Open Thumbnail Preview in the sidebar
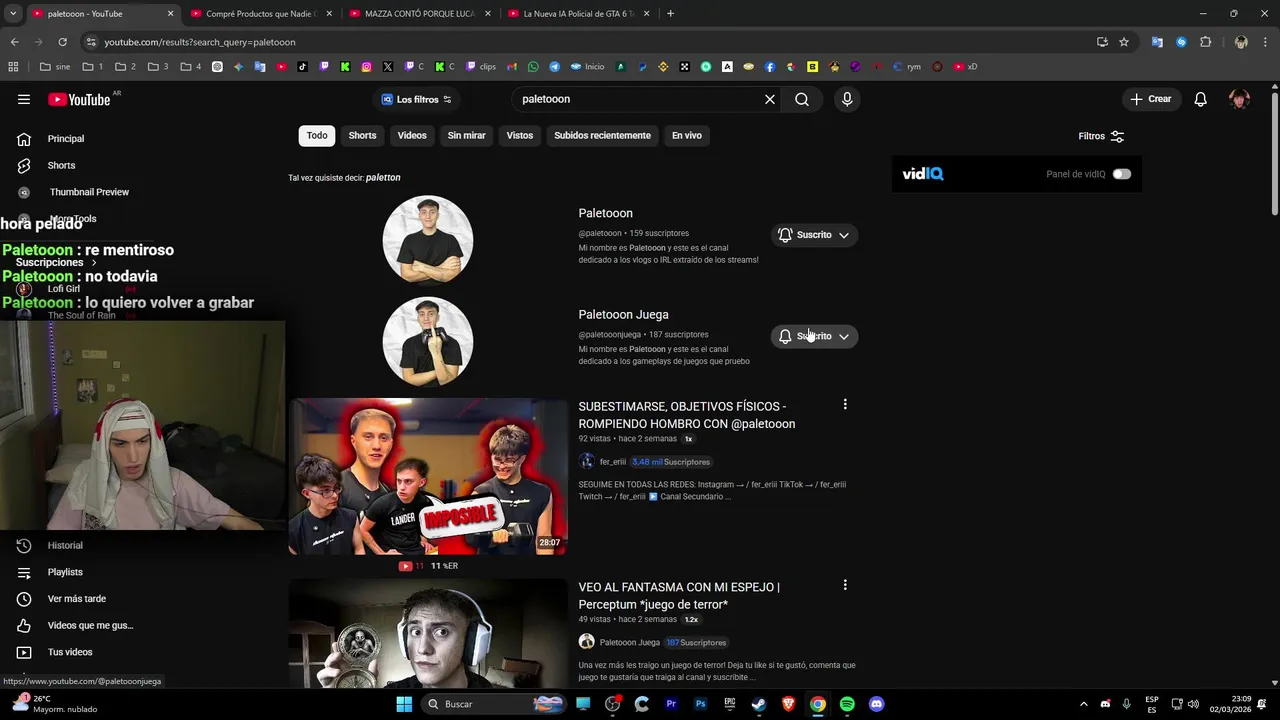1280x720 pixels. click(89, 192)
